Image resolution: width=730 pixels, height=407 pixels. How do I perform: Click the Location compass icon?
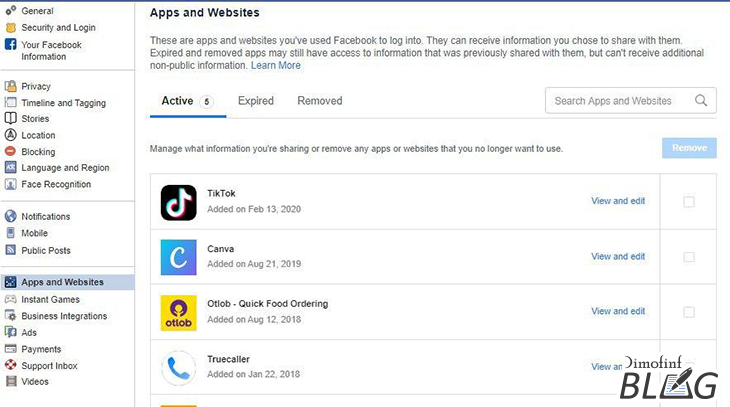10,135
